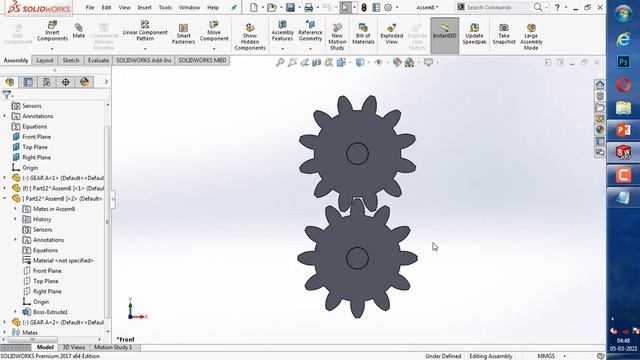Print with the printer icon
640x360 pixels.
coord(309,7)
